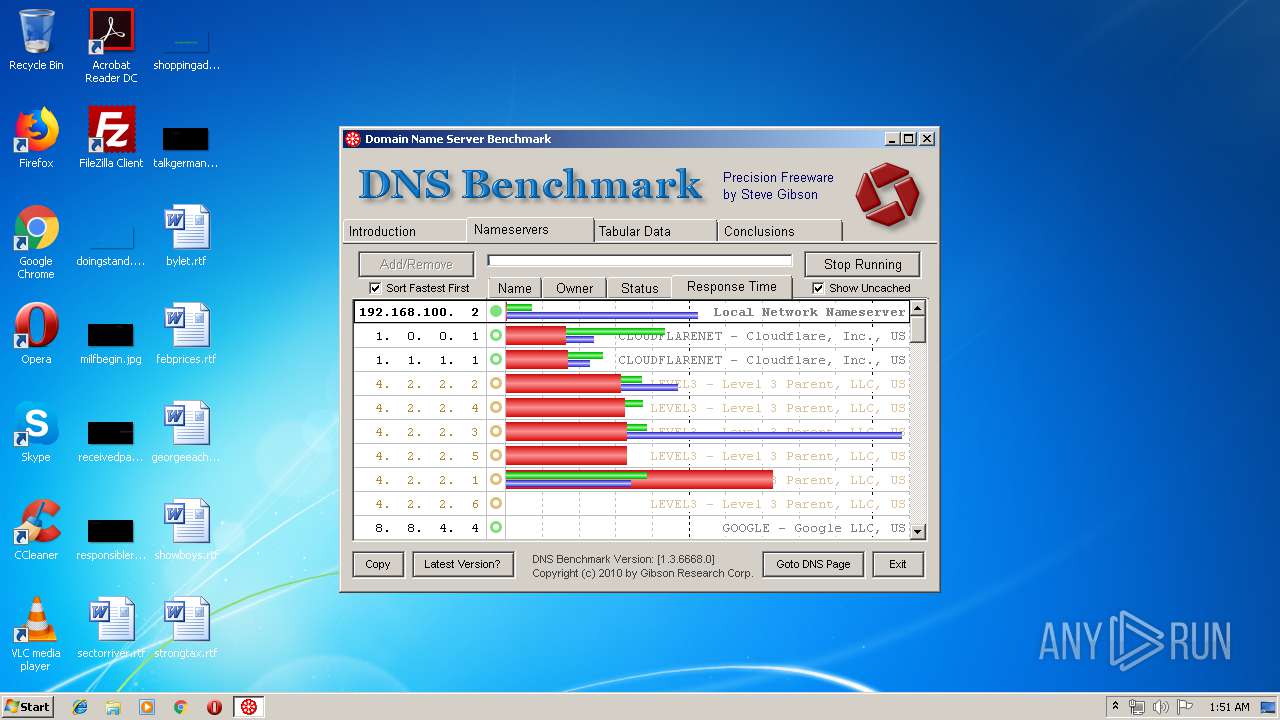1280x720 pixels.
Task: Click the red DNS Benchmark logo
Action: coord(887,194)
